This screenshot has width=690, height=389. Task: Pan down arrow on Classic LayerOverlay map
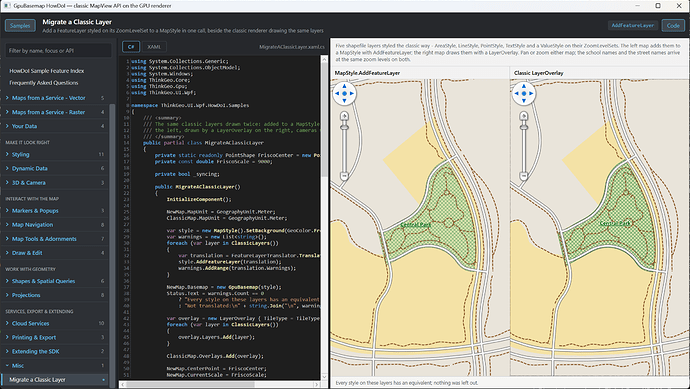tap(524, 101)
